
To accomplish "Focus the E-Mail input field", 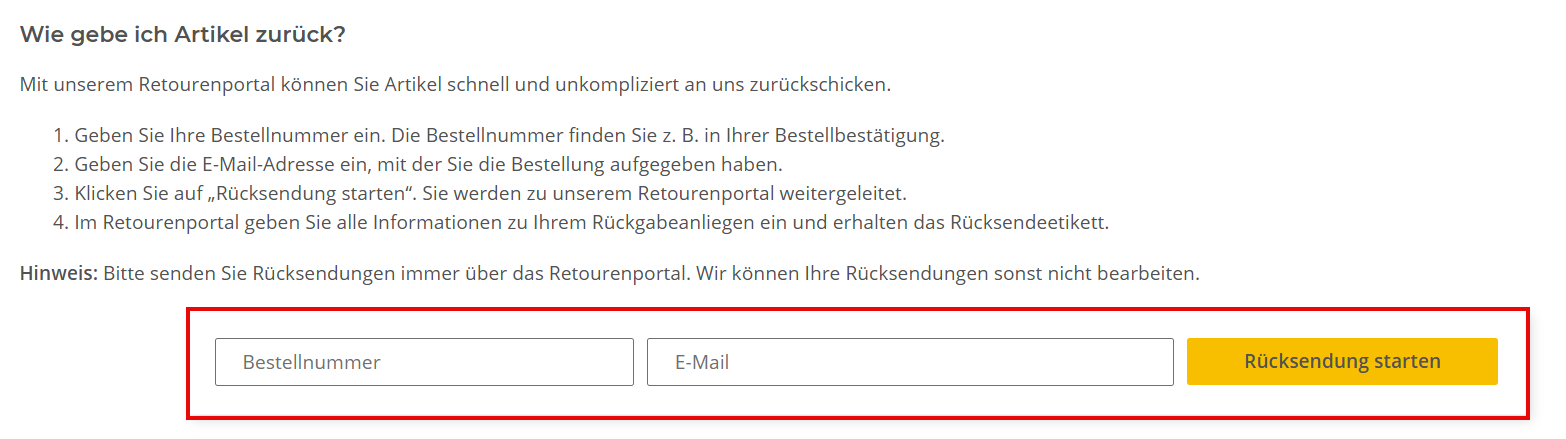I will pyautogui.click(x=910, y=362).
